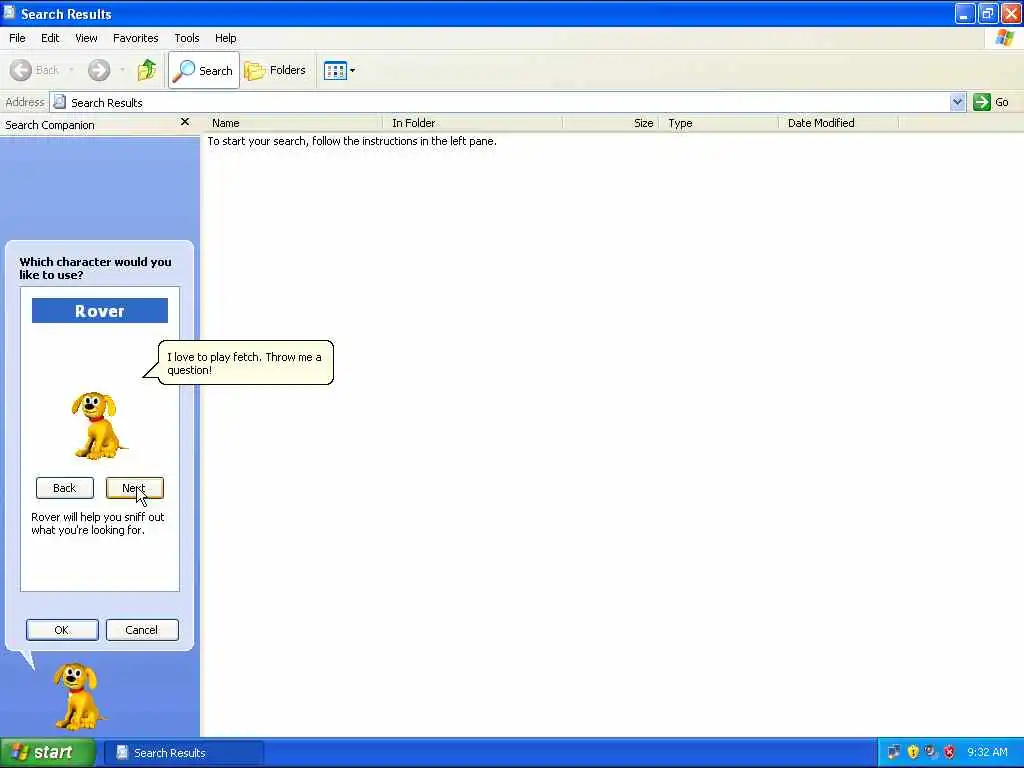The width and height of the screenshot is (1024, 768).
Task: Select Search Results taskbar button
Action: pos(184,752)
